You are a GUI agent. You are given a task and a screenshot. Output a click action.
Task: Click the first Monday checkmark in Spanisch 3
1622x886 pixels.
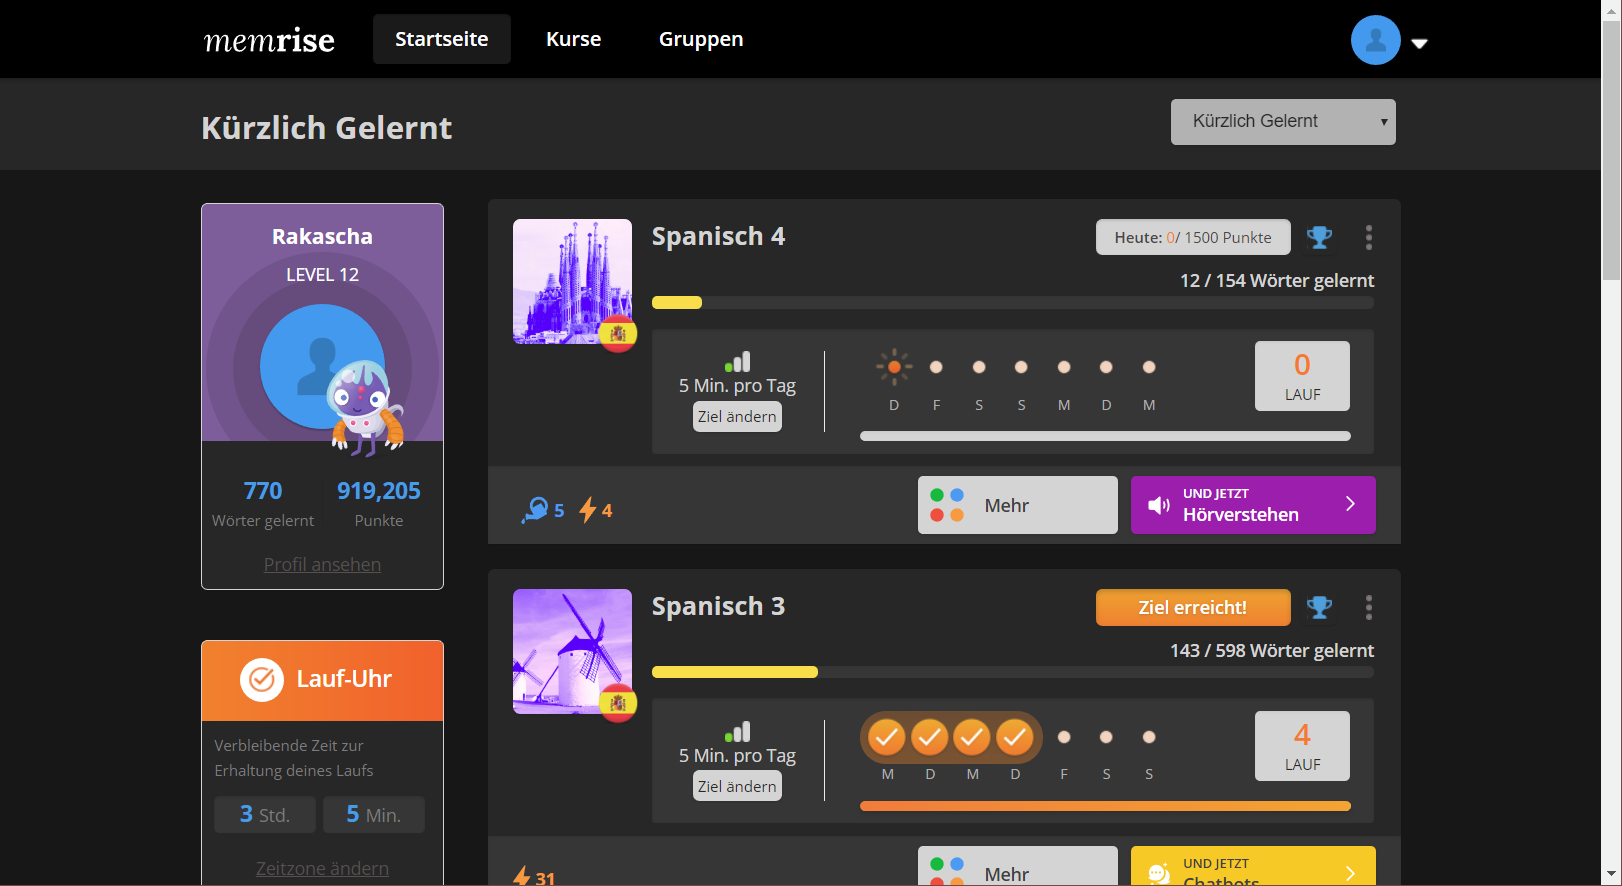[886, 738]
